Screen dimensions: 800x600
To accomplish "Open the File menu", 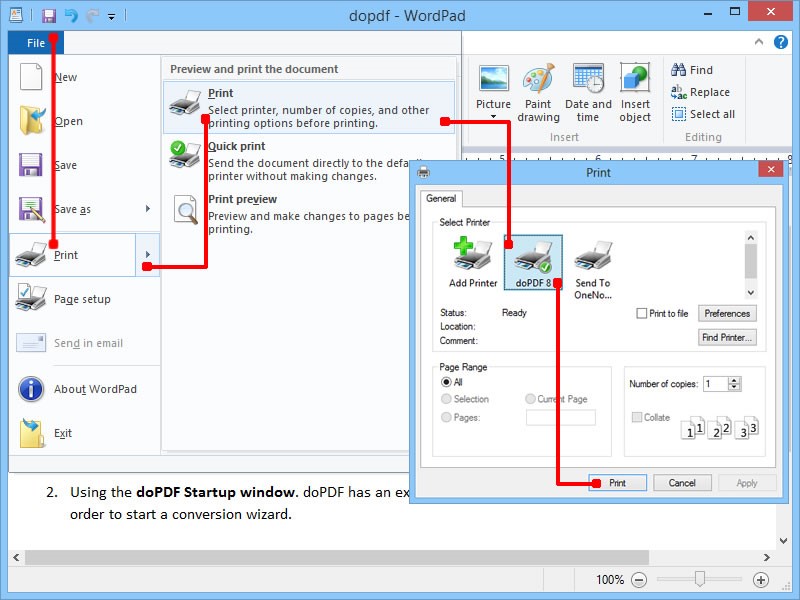I will [35, 42].
